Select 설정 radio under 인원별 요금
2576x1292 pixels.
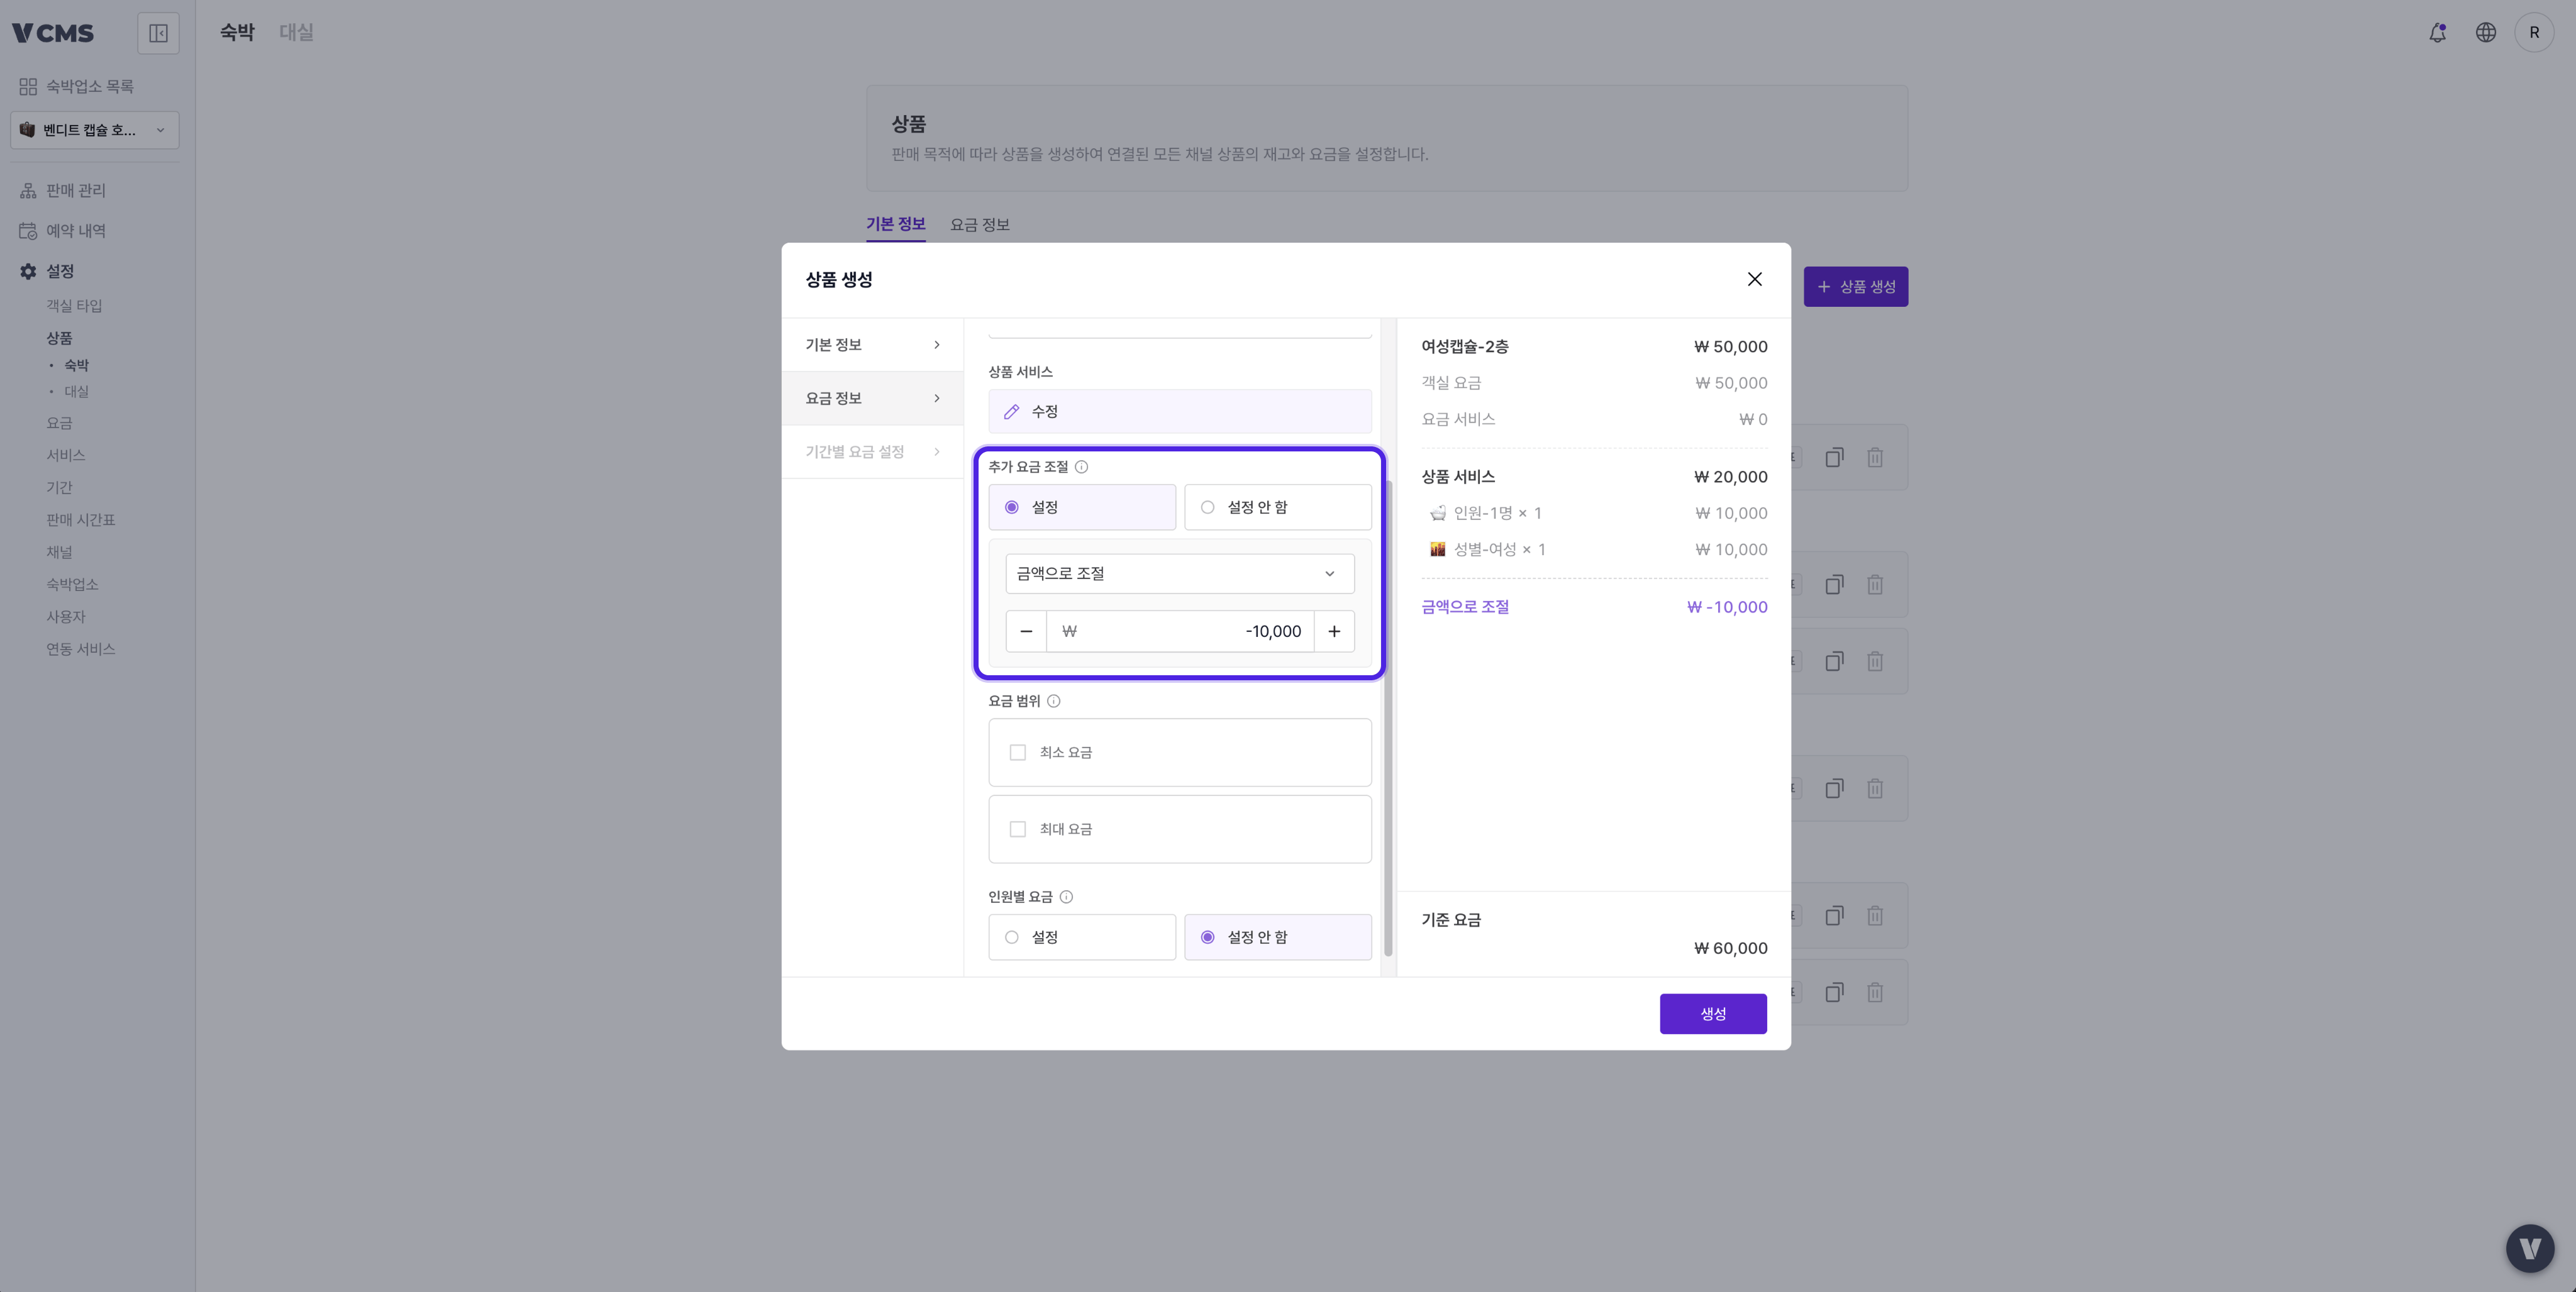(1082, 937)
